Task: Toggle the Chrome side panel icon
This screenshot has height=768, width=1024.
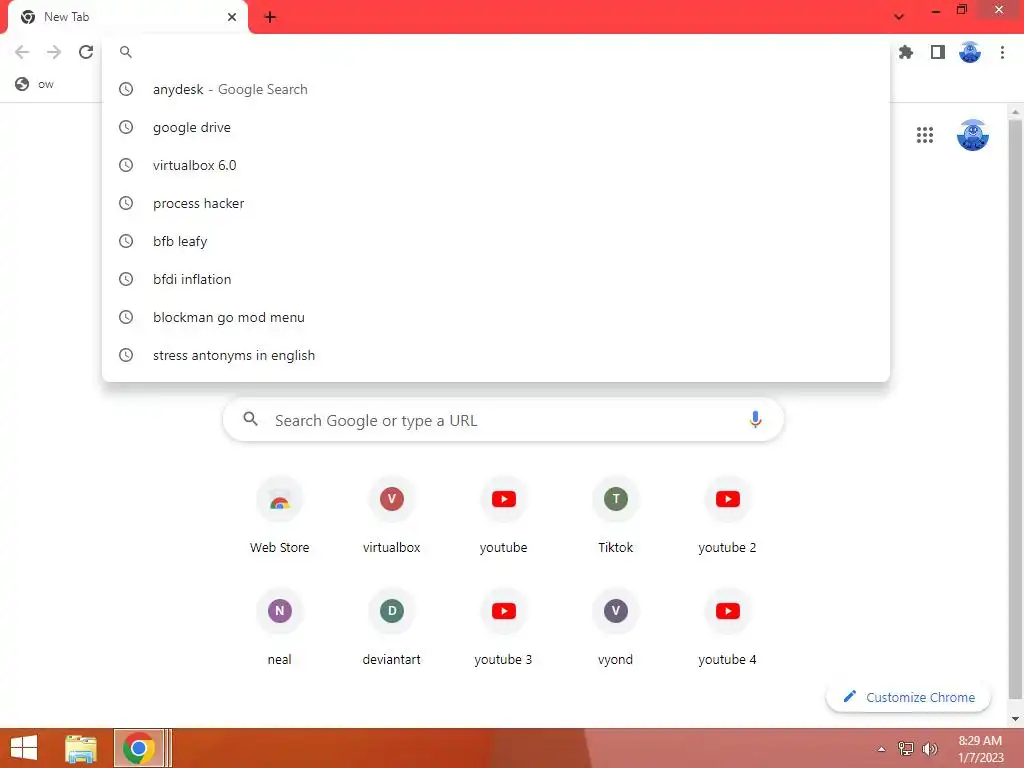Action: [x=938, y=52]
